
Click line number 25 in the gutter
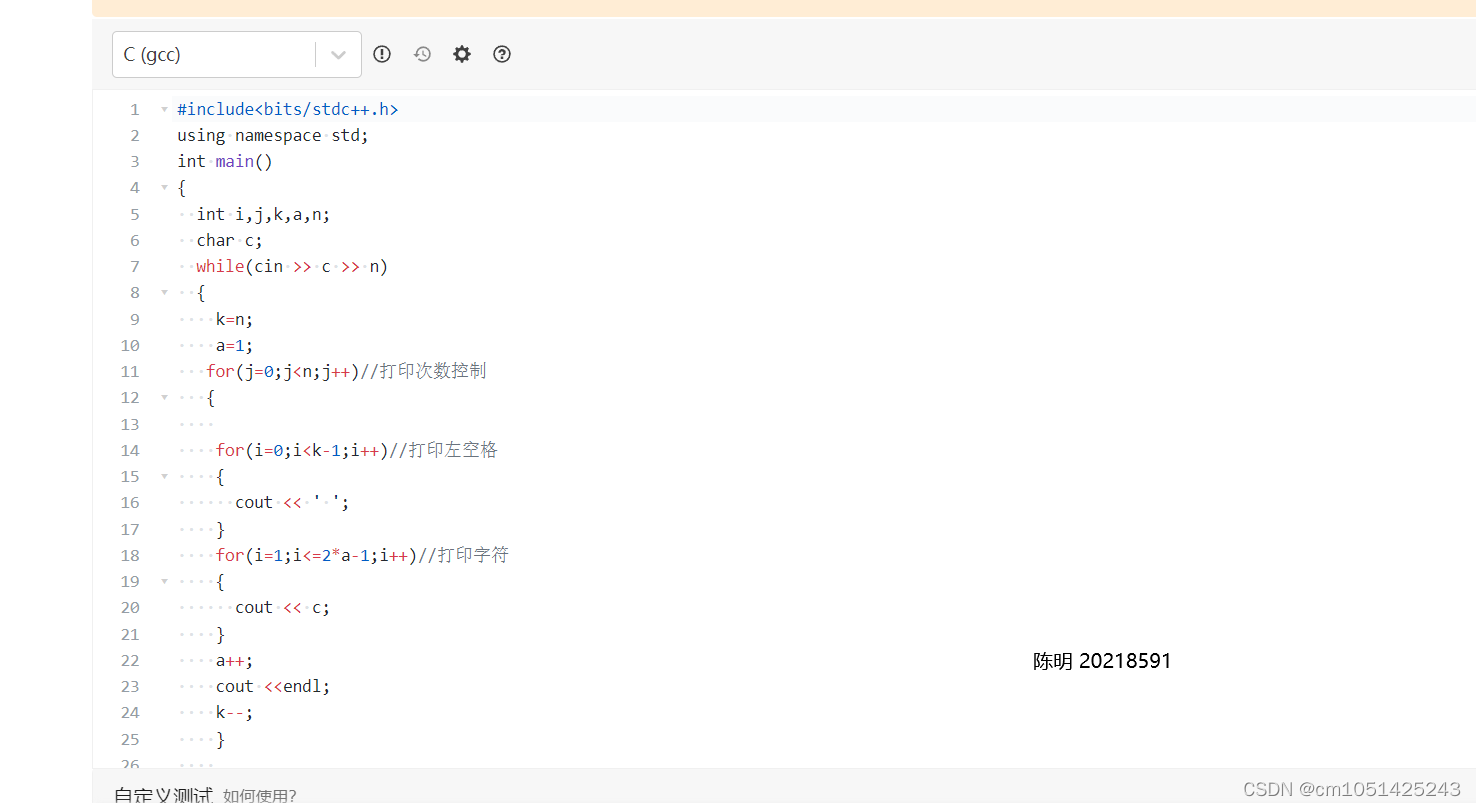pos(131,739)
